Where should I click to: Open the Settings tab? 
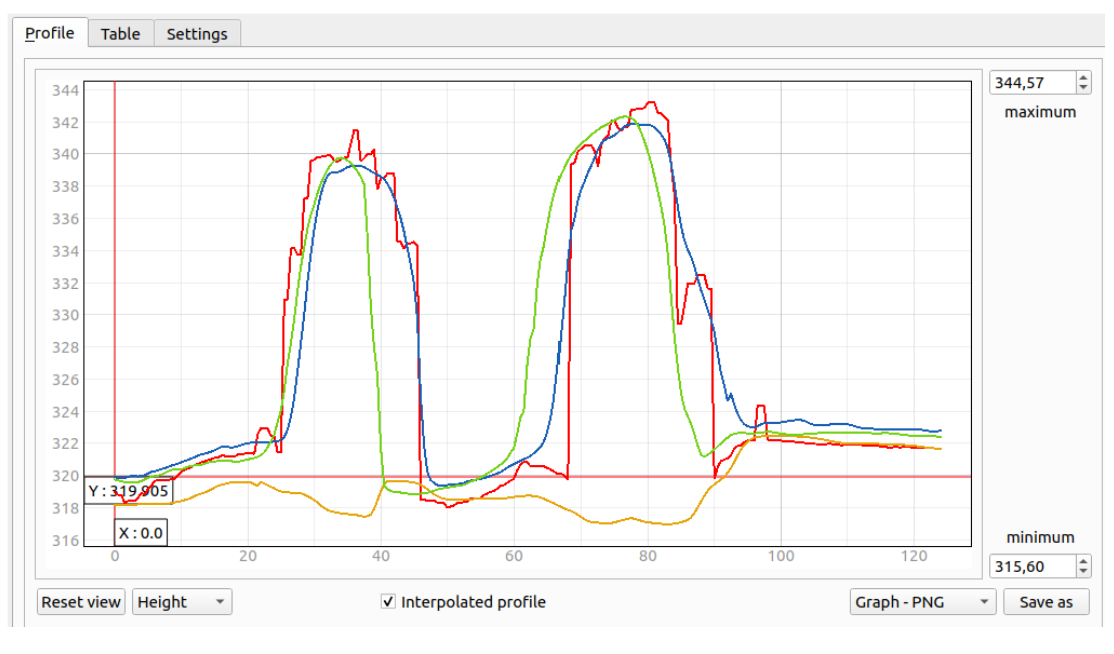click(197, 34)
